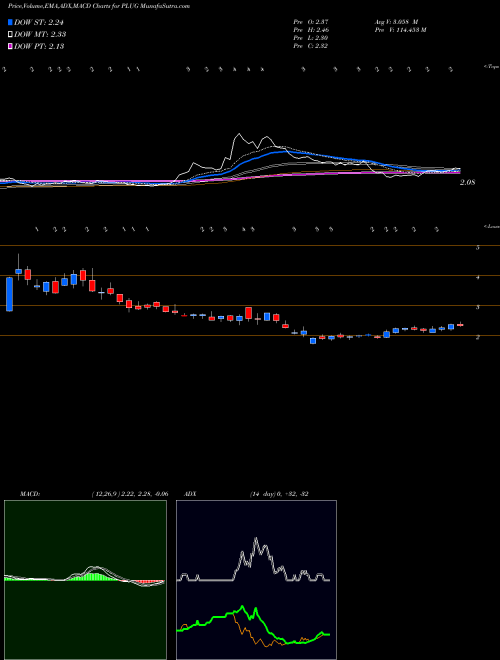500x660 pixels.
Task: Click the 'Pre C: 2.32' close value
Action: pyautogui.click(x=311, y=46)
